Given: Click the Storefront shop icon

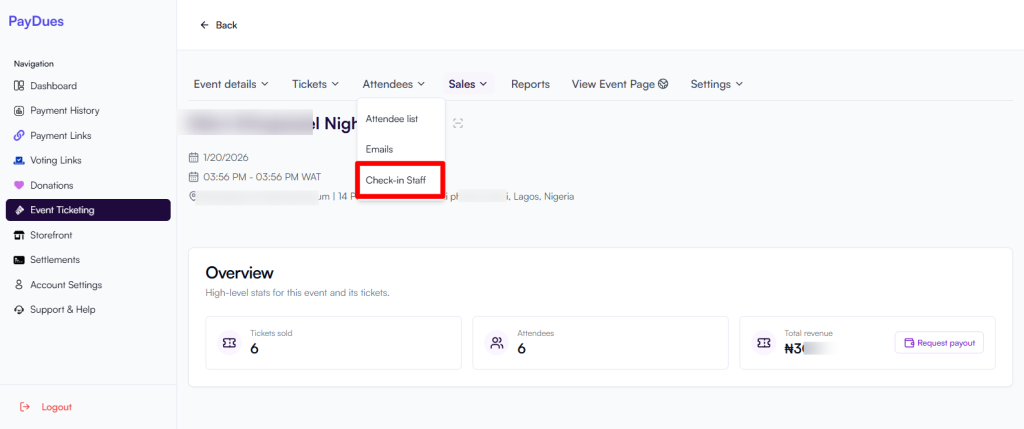Looking at the screenshot, I should [19, 235].
